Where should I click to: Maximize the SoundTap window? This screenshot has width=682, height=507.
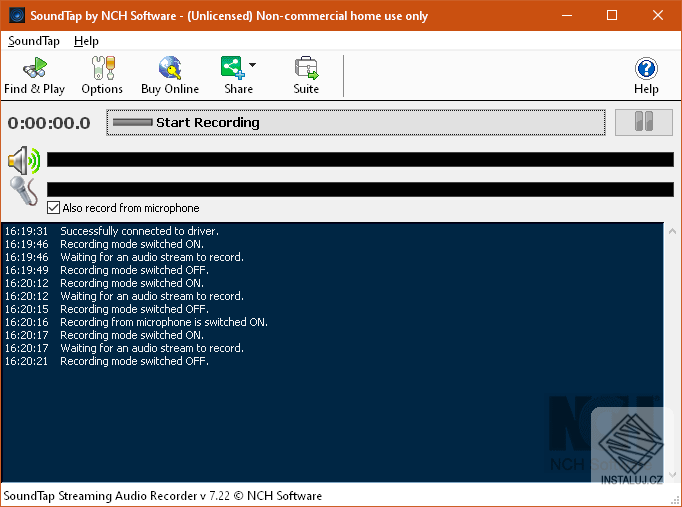click(612, 16)
